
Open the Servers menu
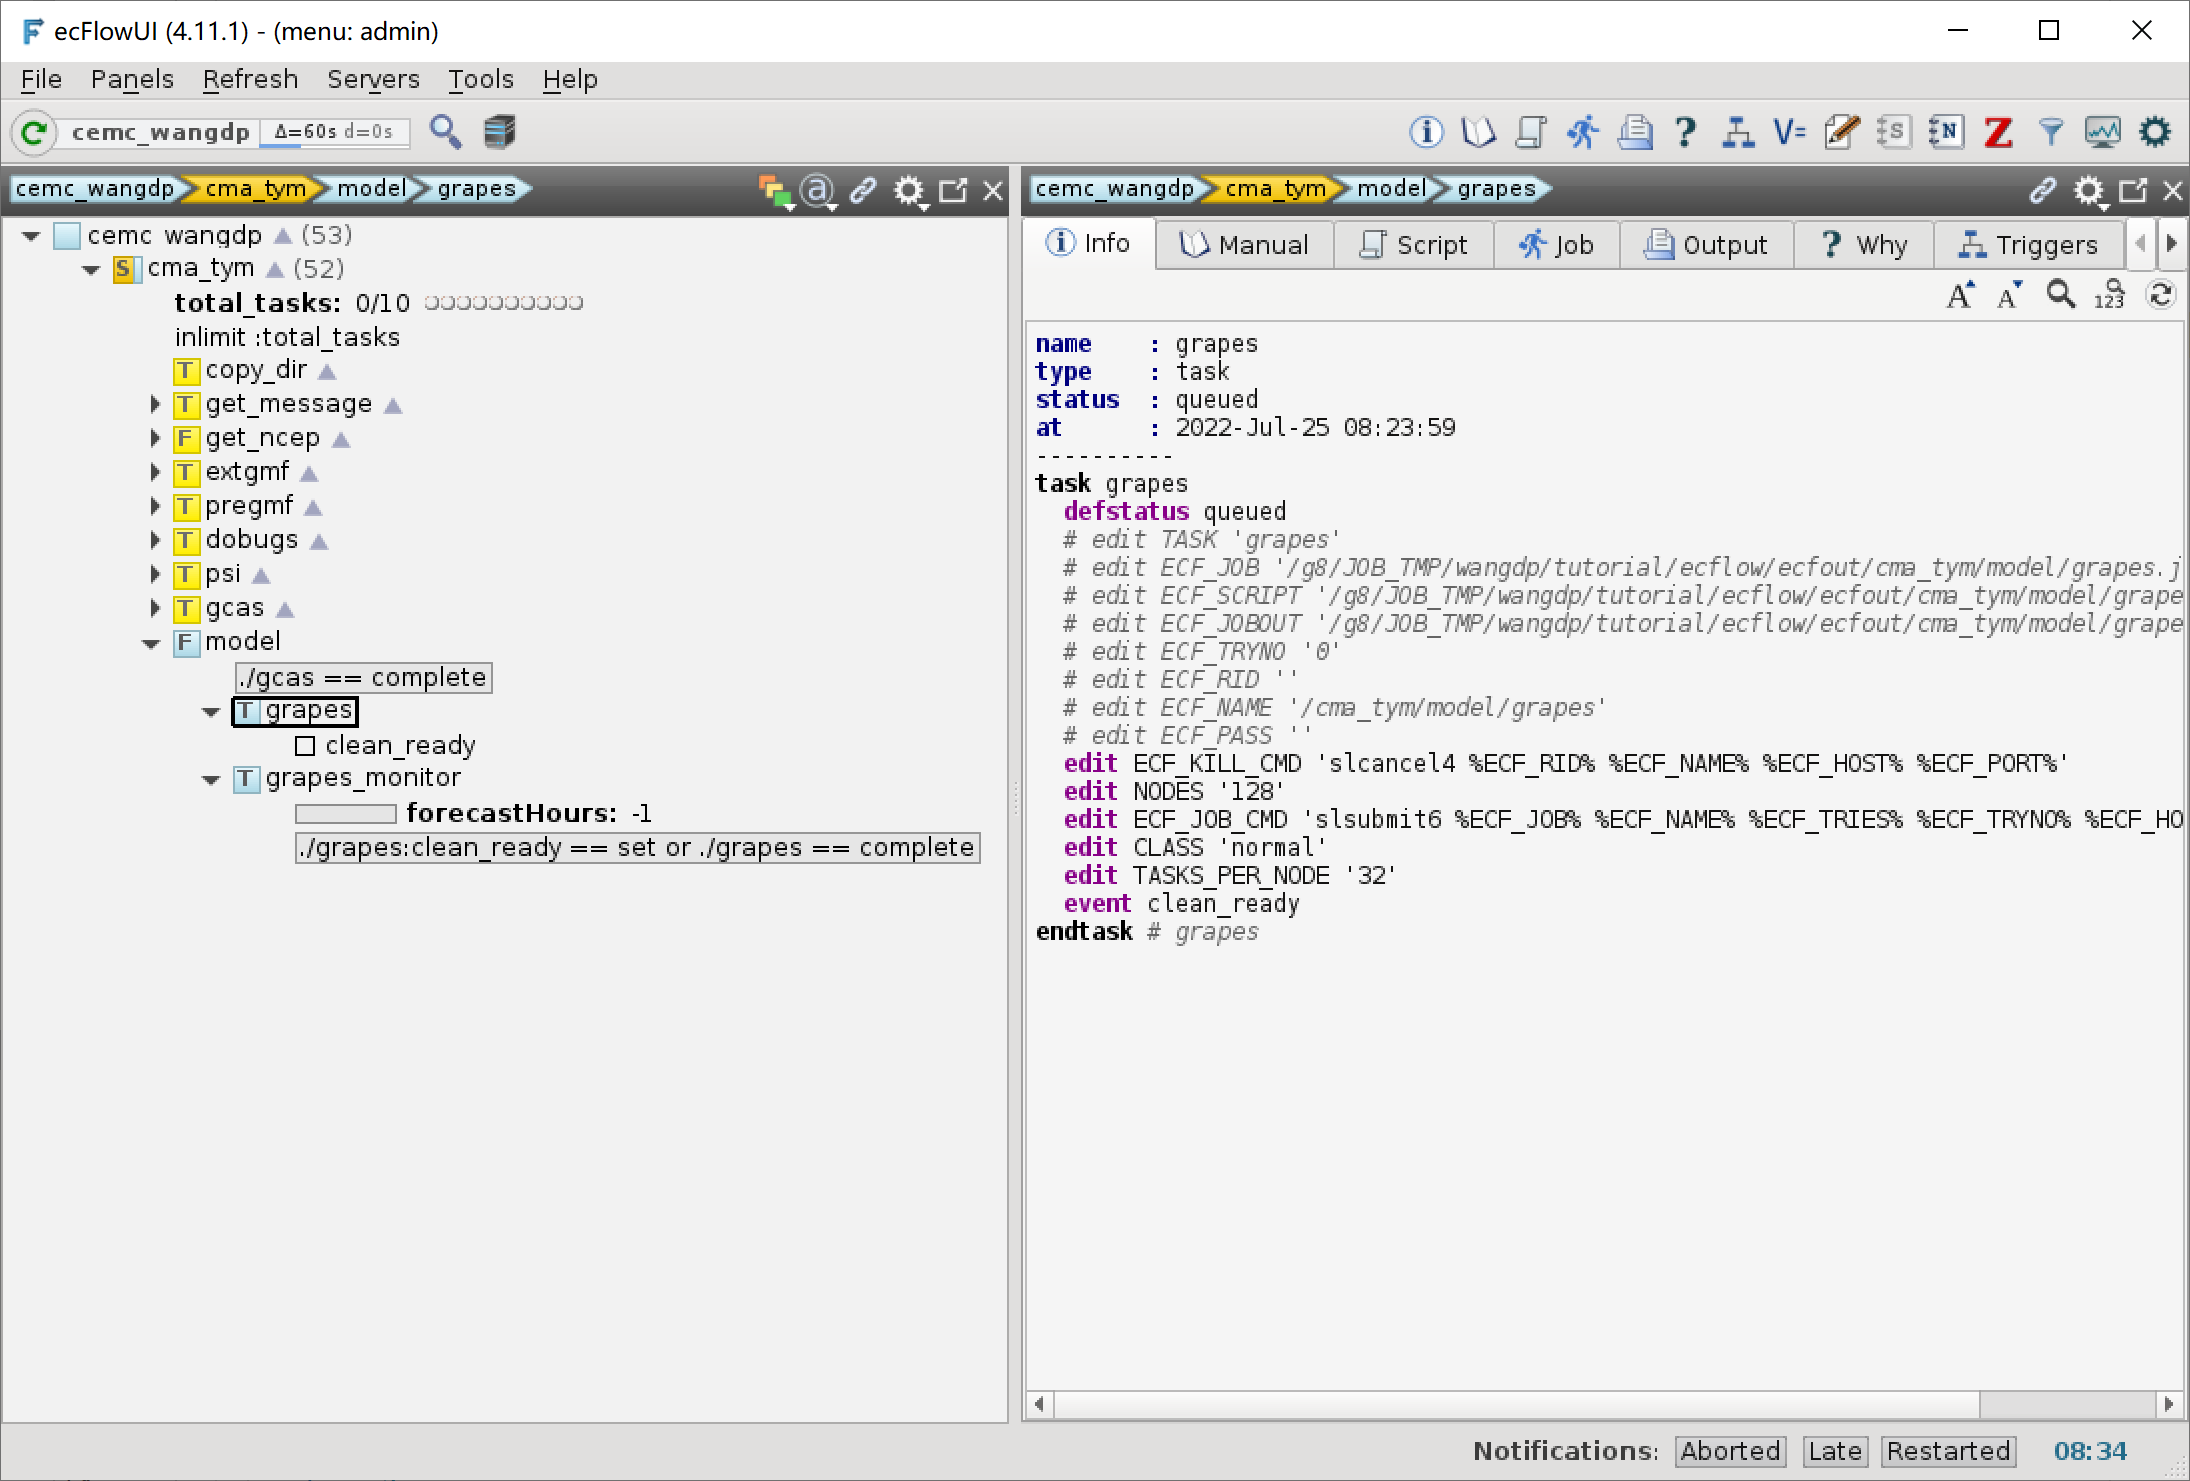(x=373, y=79)
